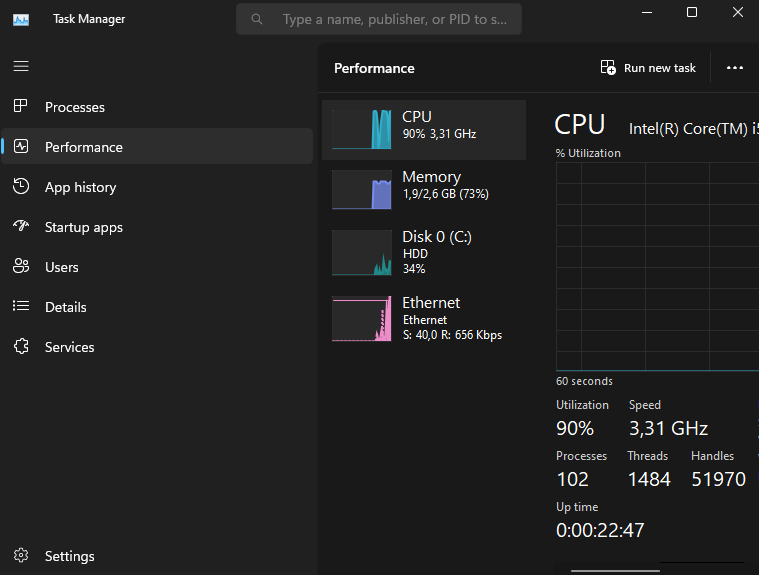Click the Intel(R) Core(TM) processor name
The height and width of the screenshot is (575, 759).
point(693,129)
